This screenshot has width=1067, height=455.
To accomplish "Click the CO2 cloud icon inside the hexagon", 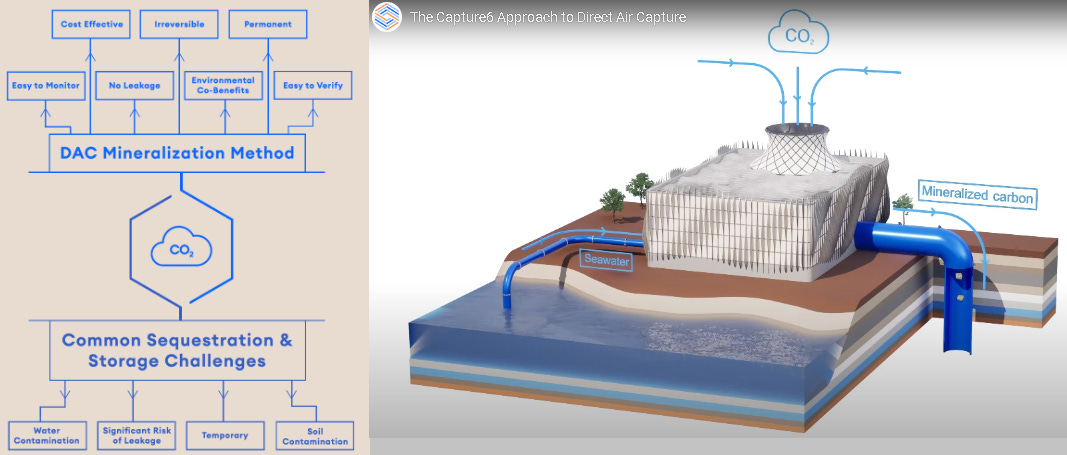I will [181, 246].
